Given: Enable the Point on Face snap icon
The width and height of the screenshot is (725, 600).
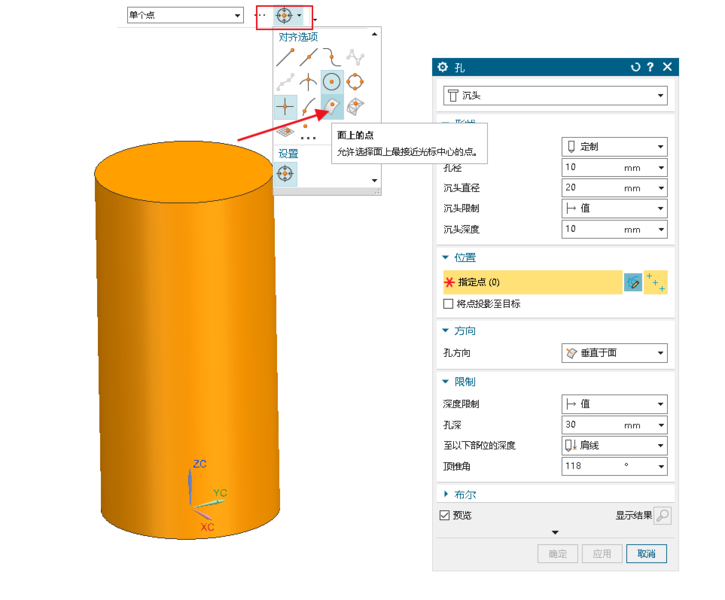Looking at the screenshot, I should pos(332,105).
